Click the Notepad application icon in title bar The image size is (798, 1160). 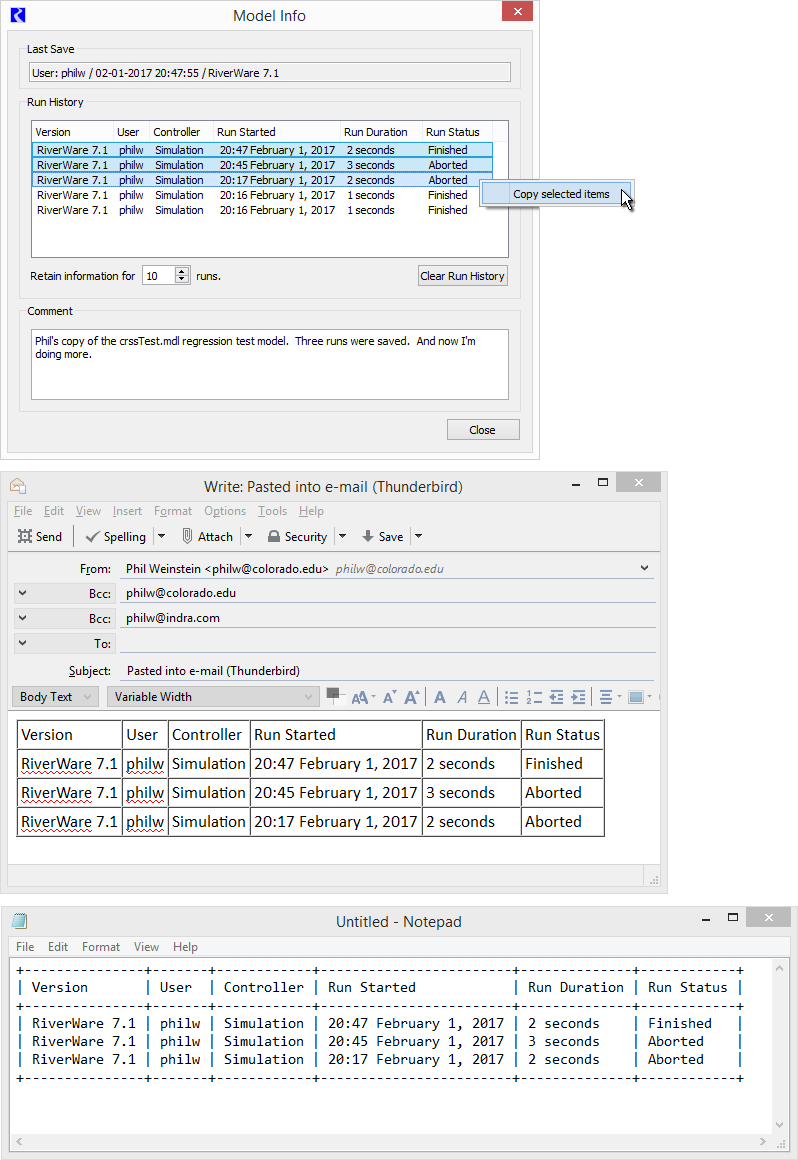[20, 921]
